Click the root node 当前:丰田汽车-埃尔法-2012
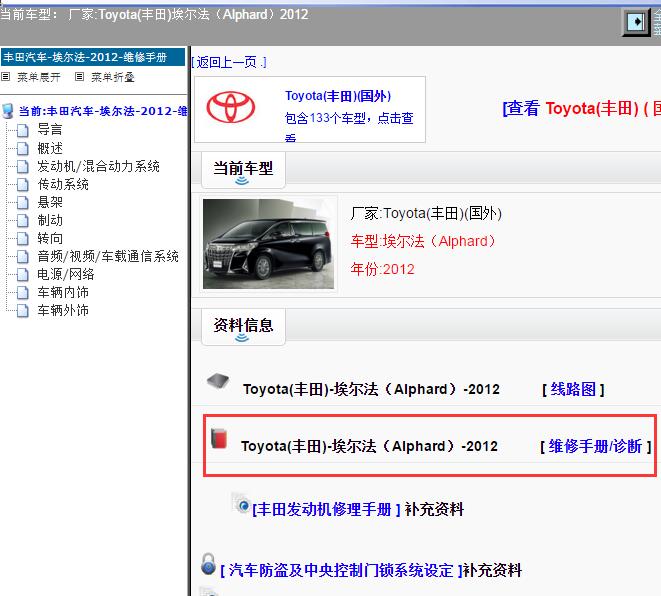661x596 pixels. click(103, 111)
